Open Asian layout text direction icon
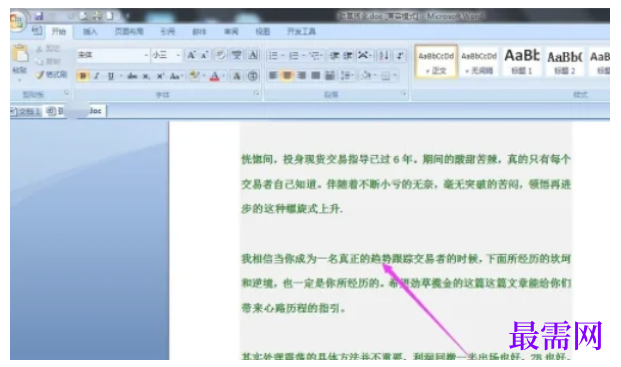621x367 pixels. tap(364, 55)
